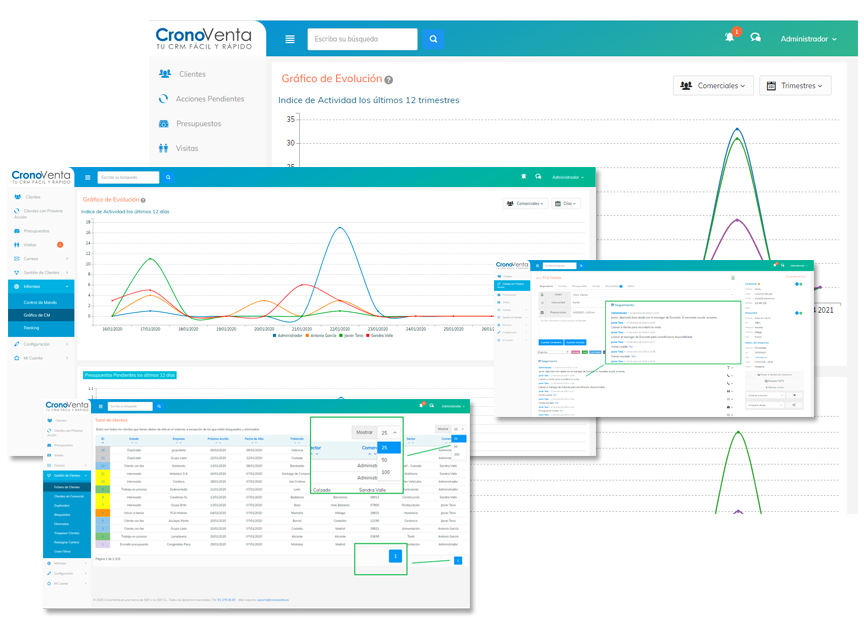Click page 1 pagination button in client list
The height and width of the screenshot is (626, 864).
point(458,560)
